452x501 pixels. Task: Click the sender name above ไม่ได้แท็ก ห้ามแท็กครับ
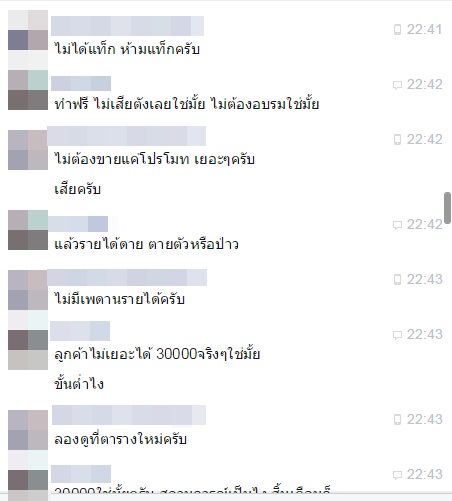[127, 26]
